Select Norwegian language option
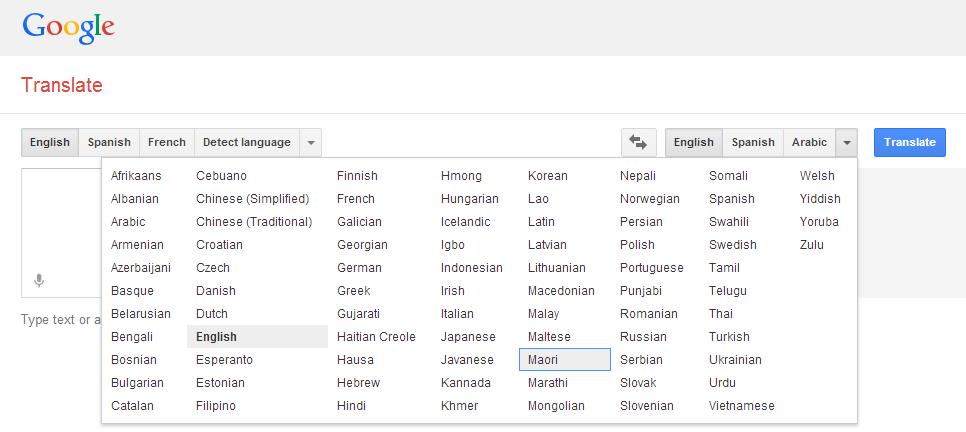Viewport: 966px width, 432px height. (650, 199)
